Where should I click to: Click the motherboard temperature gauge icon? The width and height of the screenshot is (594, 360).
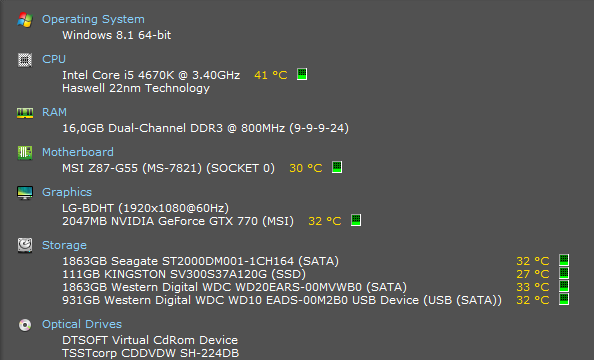click(337, 167)
